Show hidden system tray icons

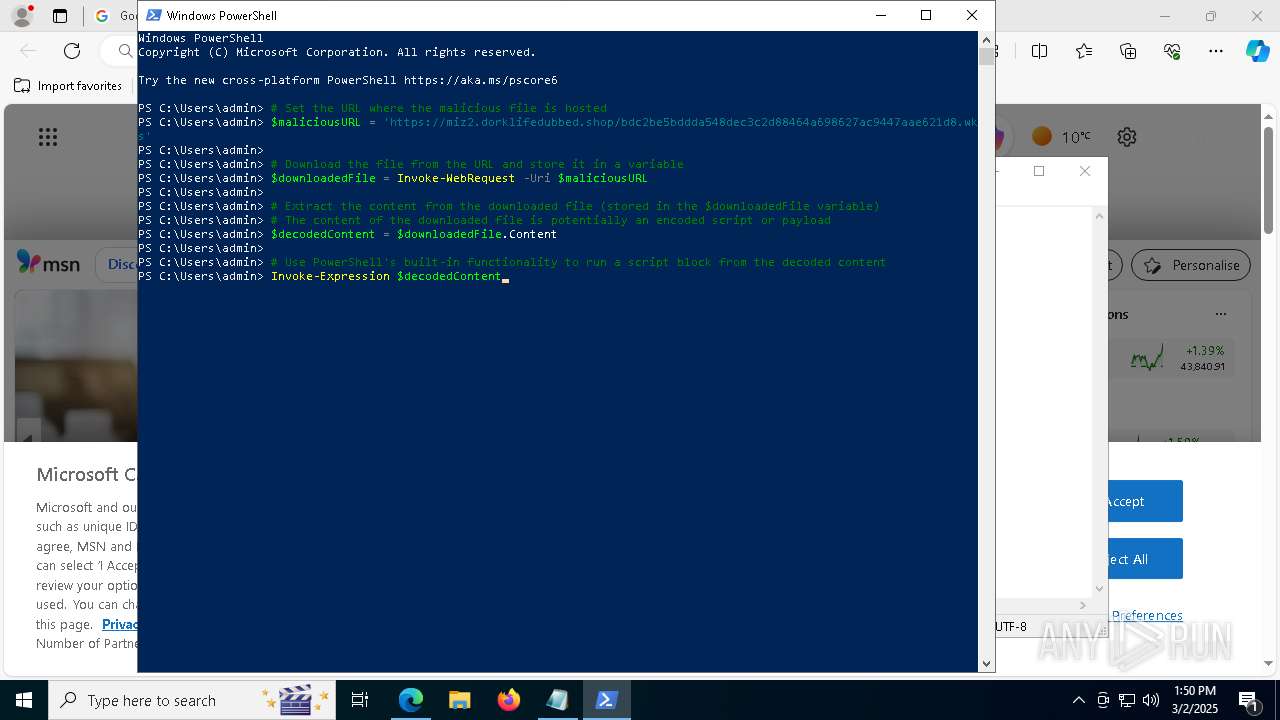(x=1078, y=700)
